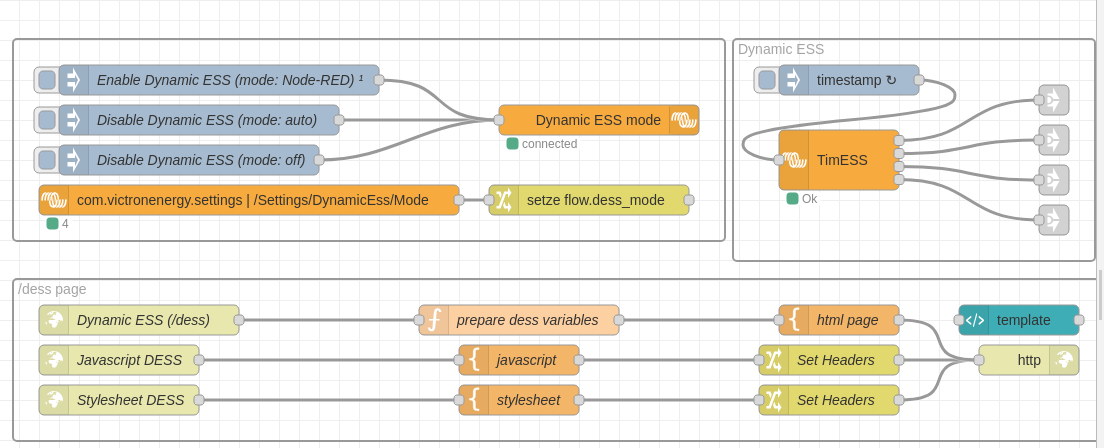Select html page node label
Image resolution: width=1104 pixels, height=448 pixels.
point(847,320)
